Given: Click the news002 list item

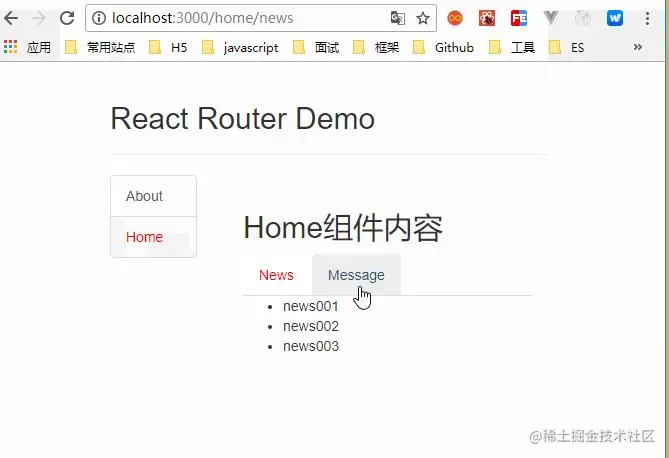Looking at the screenshot, I should 311,326.
